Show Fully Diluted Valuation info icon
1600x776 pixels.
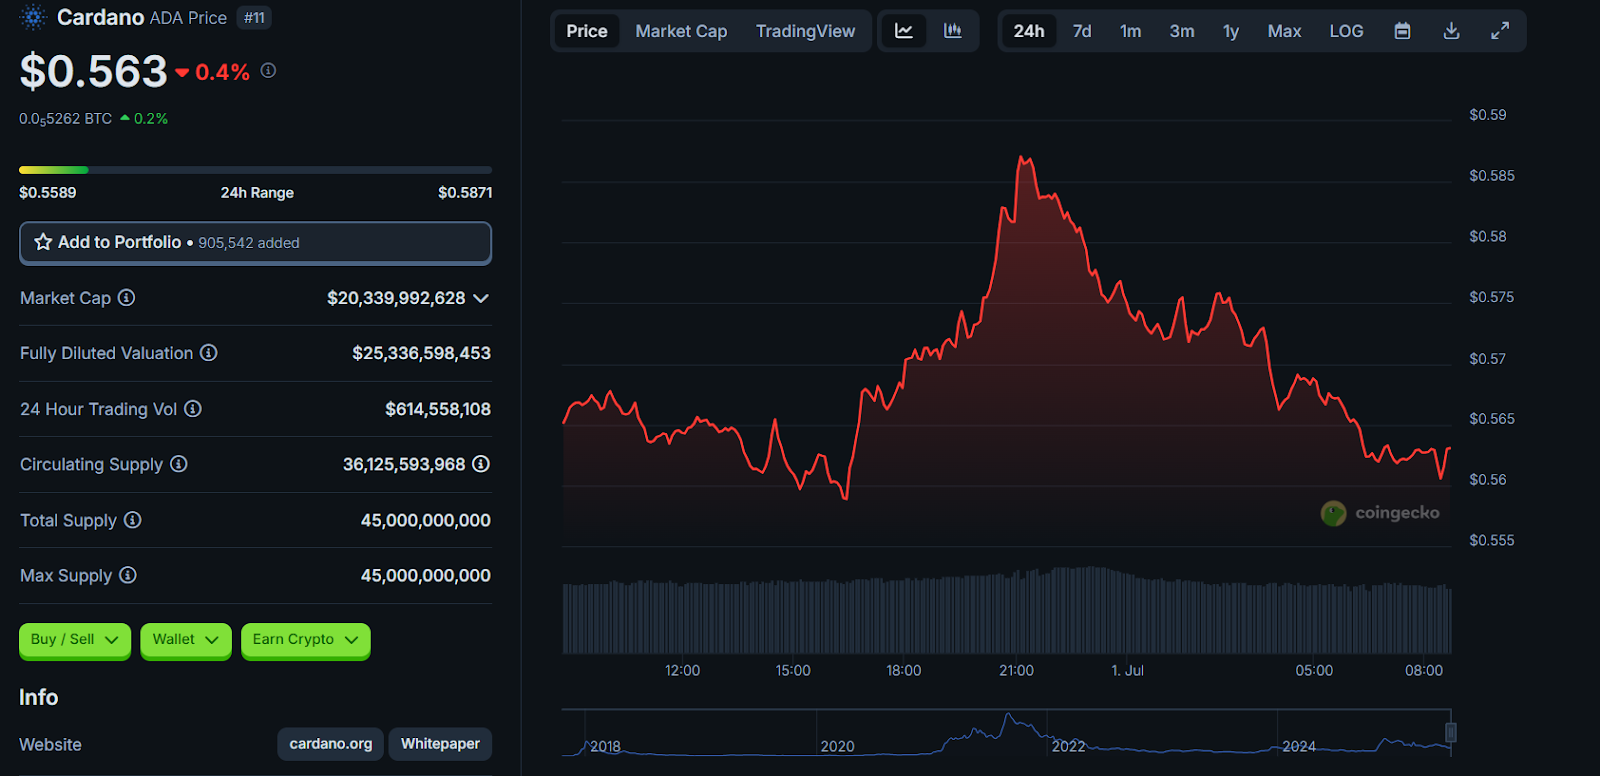tap(208, 352)
